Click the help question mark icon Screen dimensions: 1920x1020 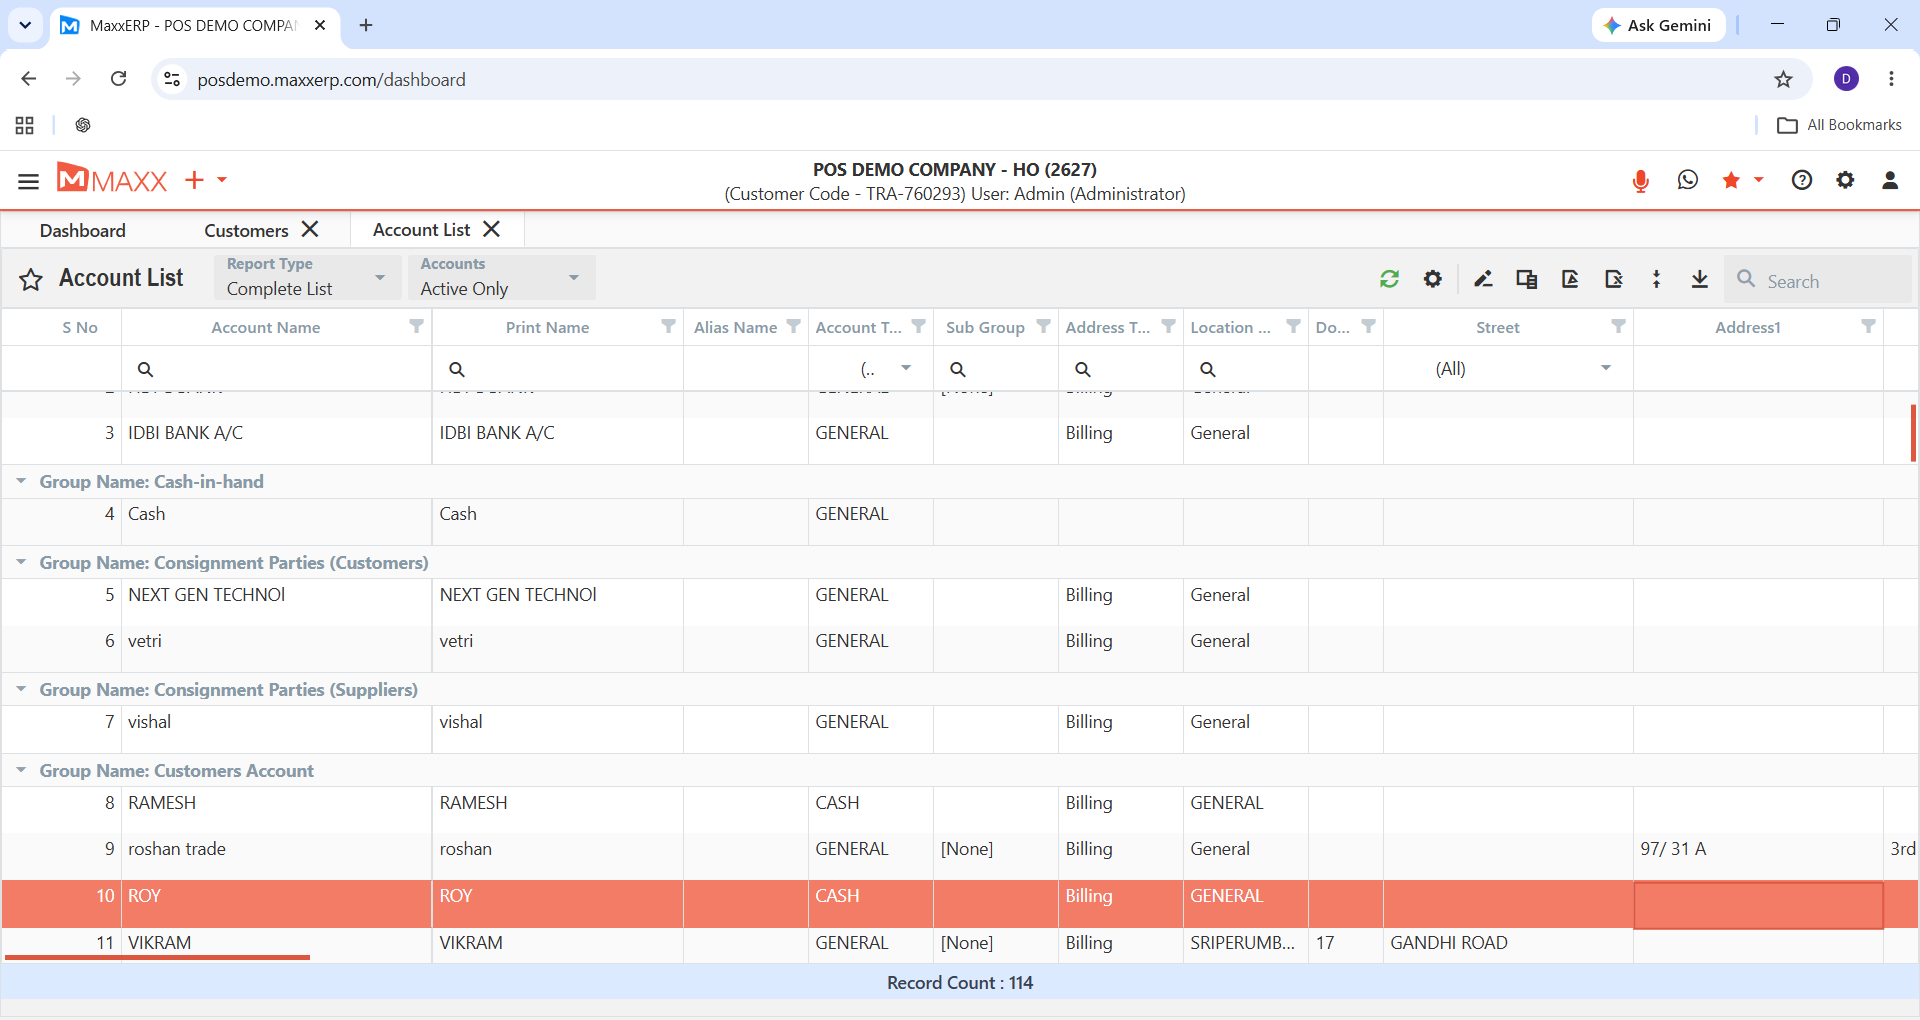pyautogui.click(x=1802, y=180)
